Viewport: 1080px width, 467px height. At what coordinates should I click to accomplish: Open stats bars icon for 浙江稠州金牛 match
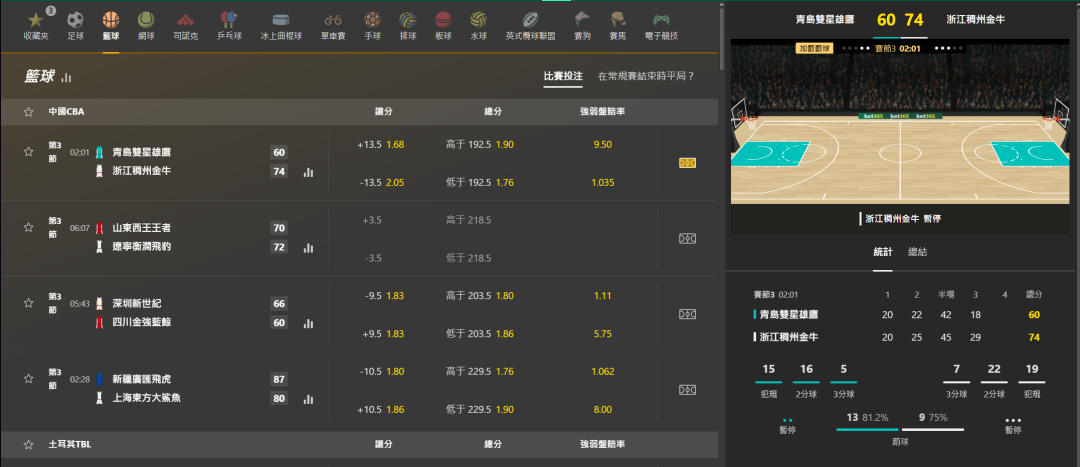pos(308,172)
